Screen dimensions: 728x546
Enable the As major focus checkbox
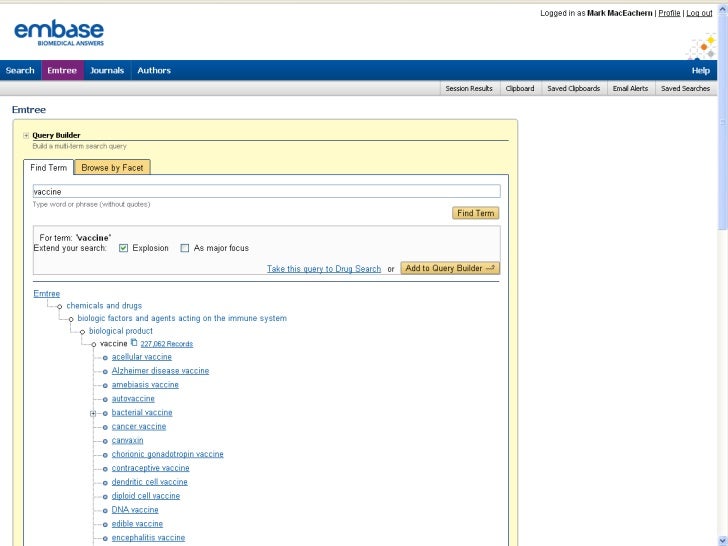coord(185,248)
